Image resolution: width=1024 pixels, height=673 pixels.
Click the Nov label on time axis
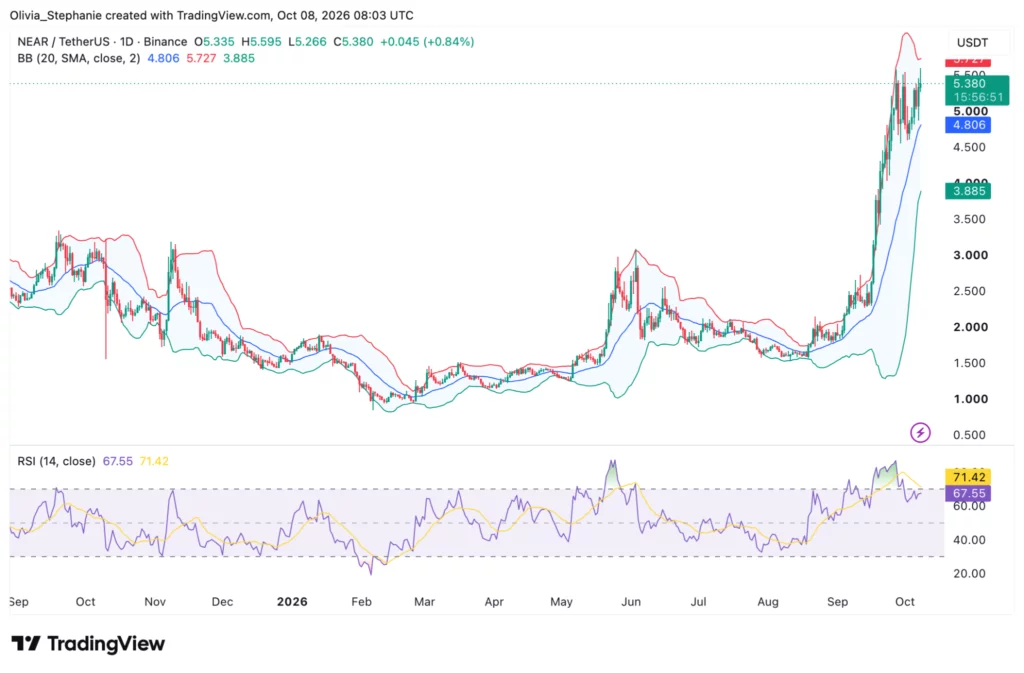point(155,602)
